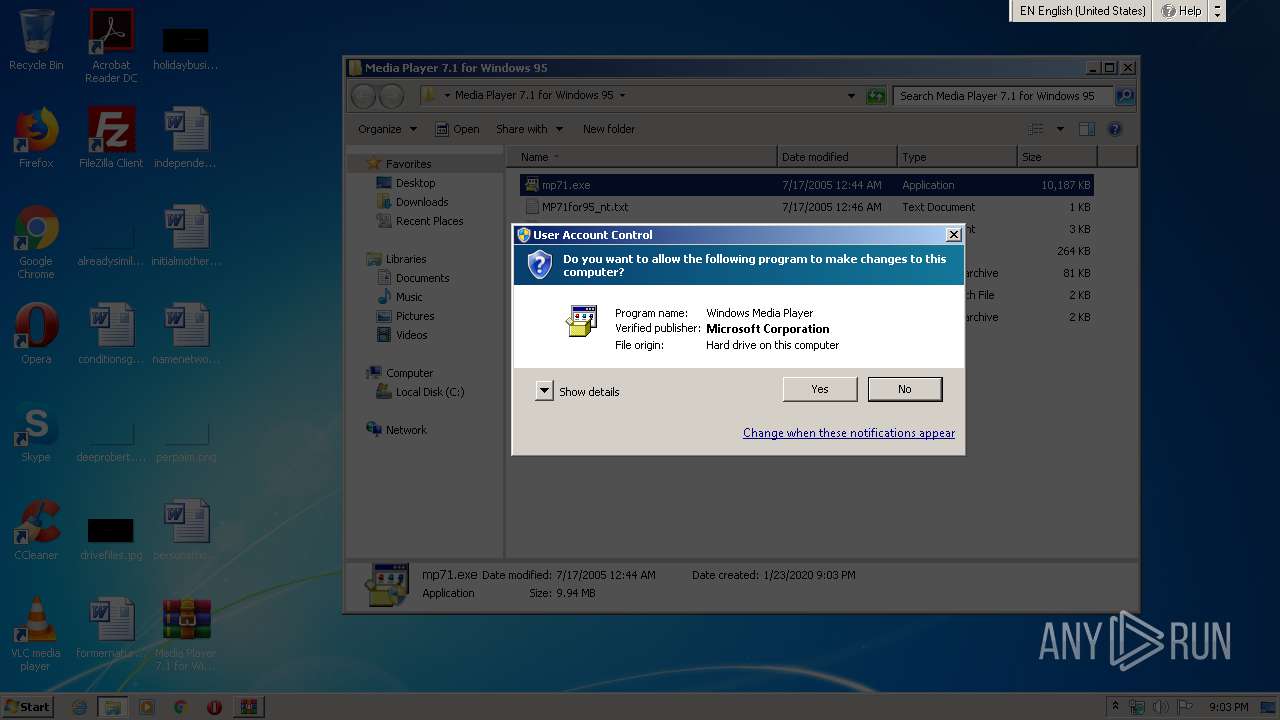Open Recycle Bin desktop icon
This screenshot has height=720, width=1280.
click(x=36, y=40)
